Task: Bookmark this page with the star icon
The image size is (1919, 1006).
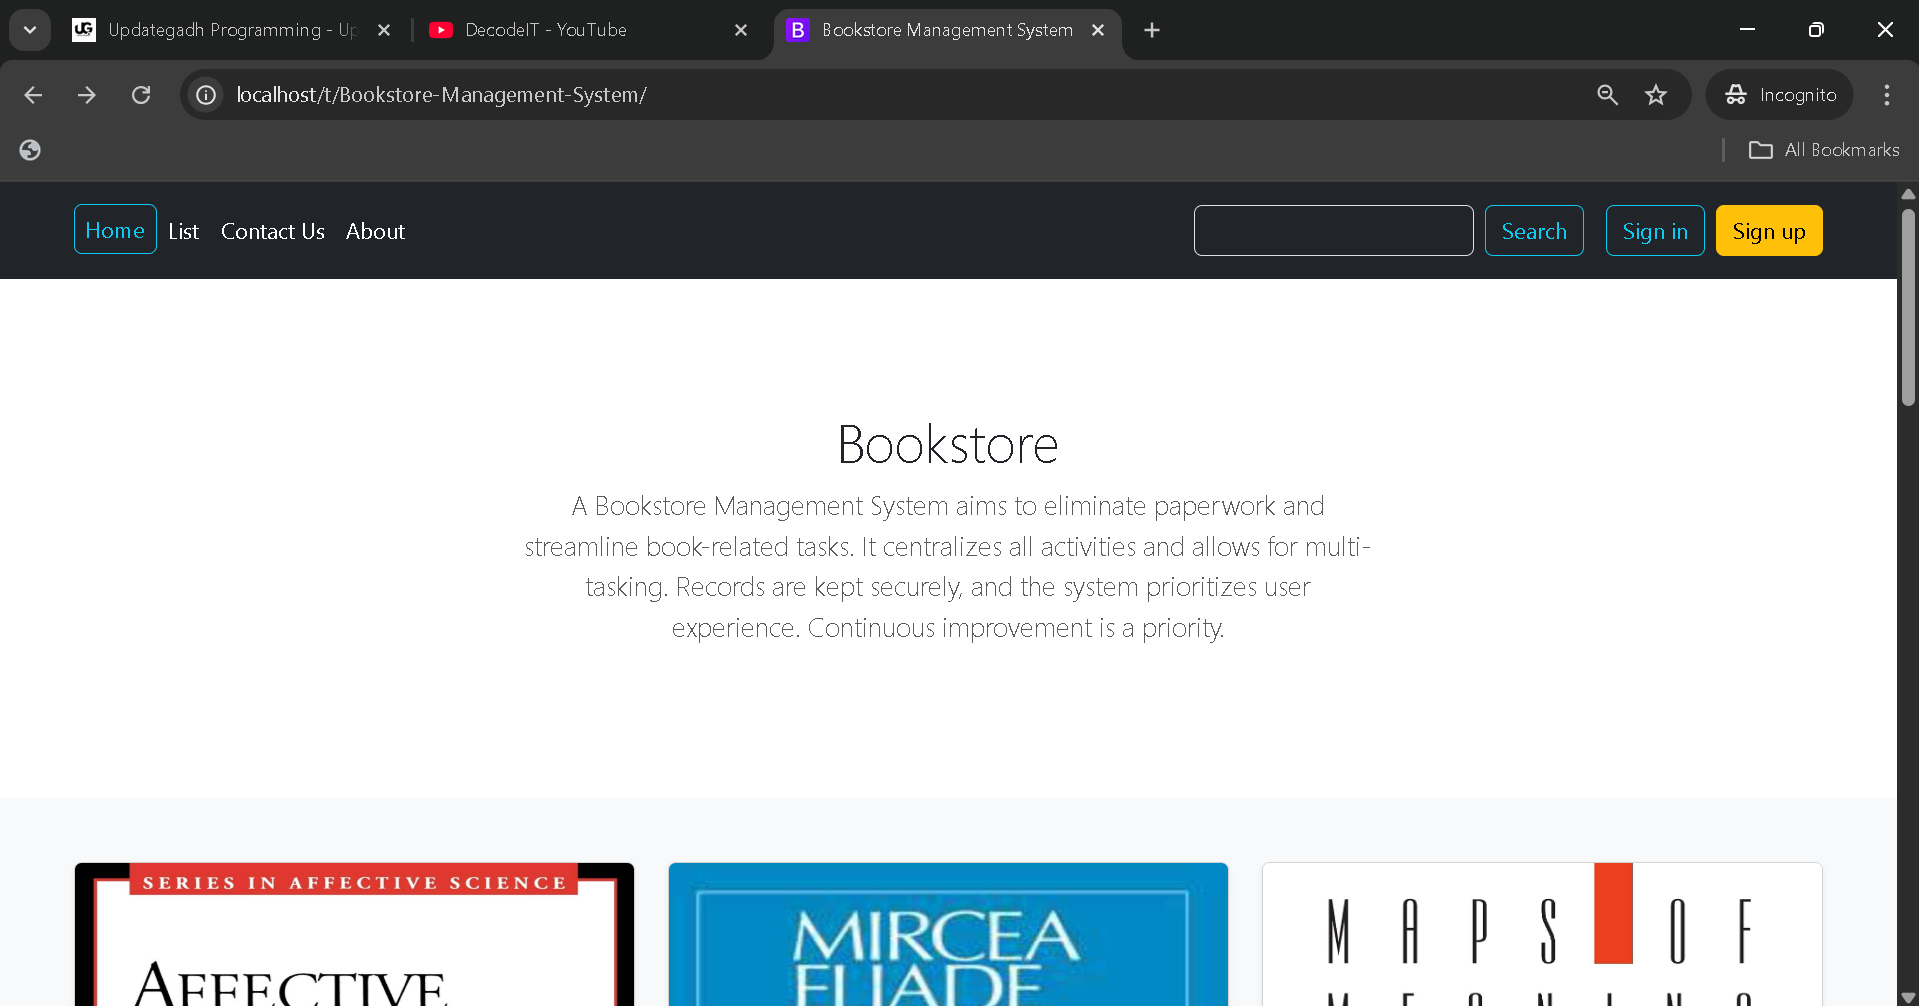Action: (1656, 95)
